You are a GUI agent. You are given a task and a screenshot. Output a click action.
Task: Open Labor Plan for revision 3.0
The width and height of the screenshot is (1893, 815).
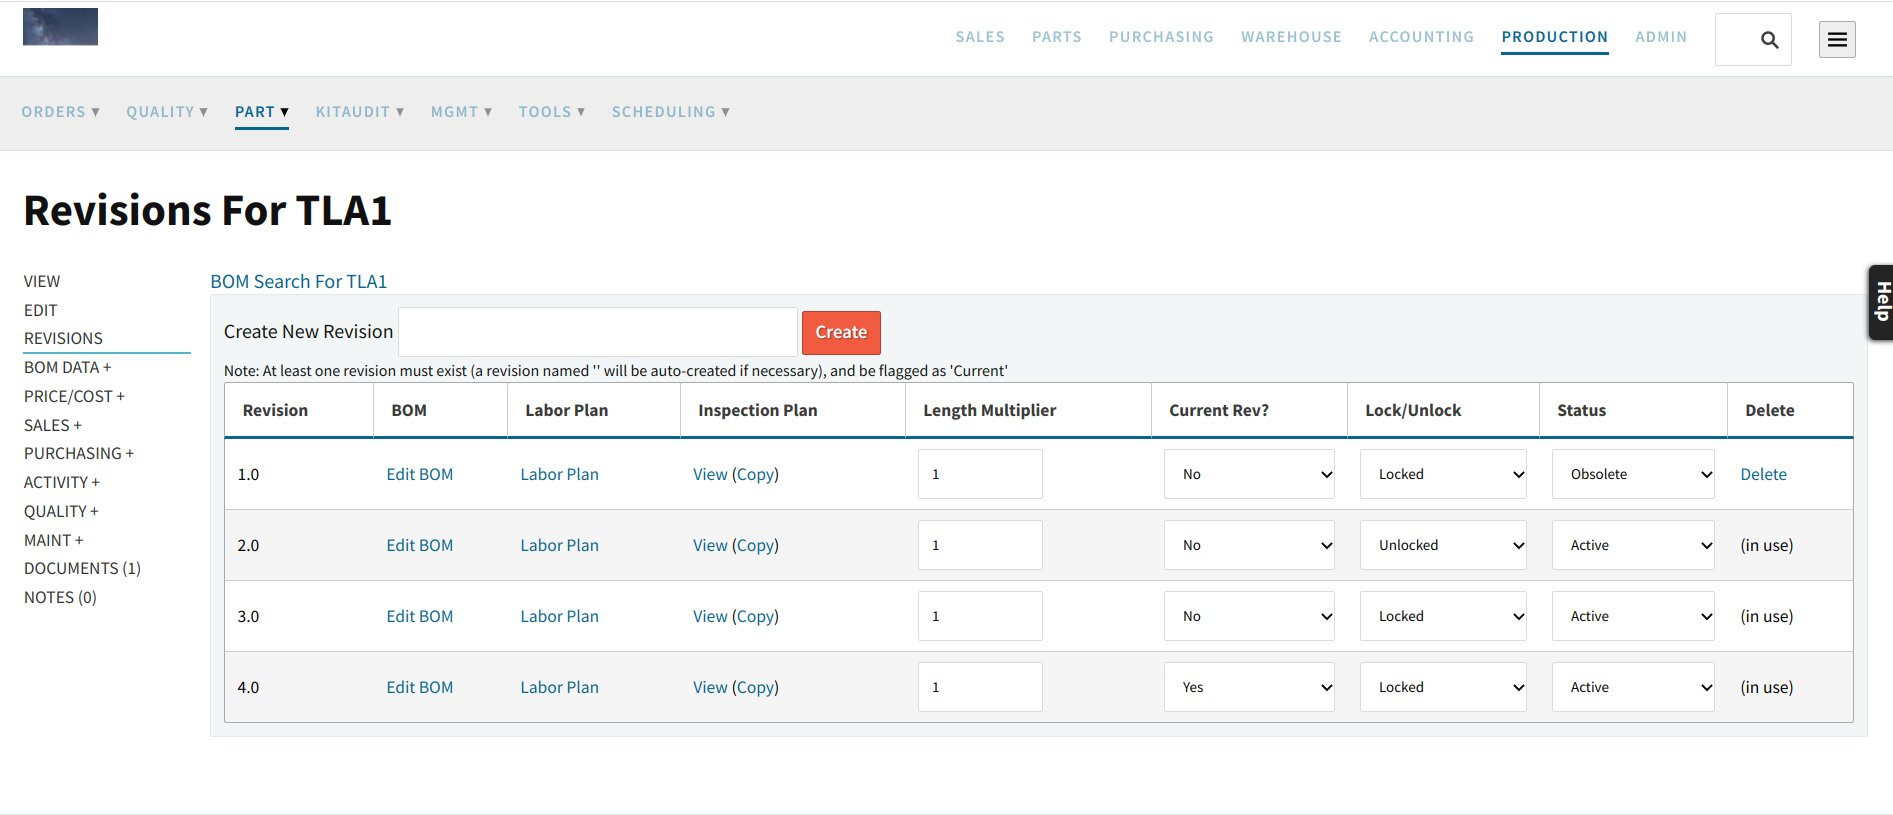[559, 616]
